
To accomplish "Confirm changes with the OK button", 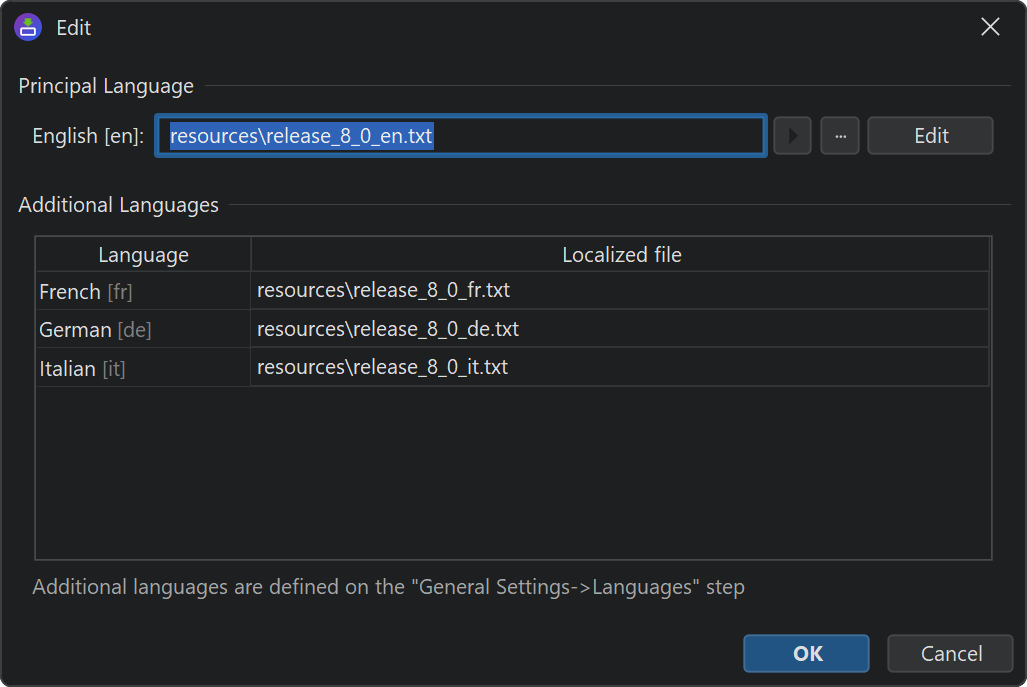I will [x=806, y=654].
